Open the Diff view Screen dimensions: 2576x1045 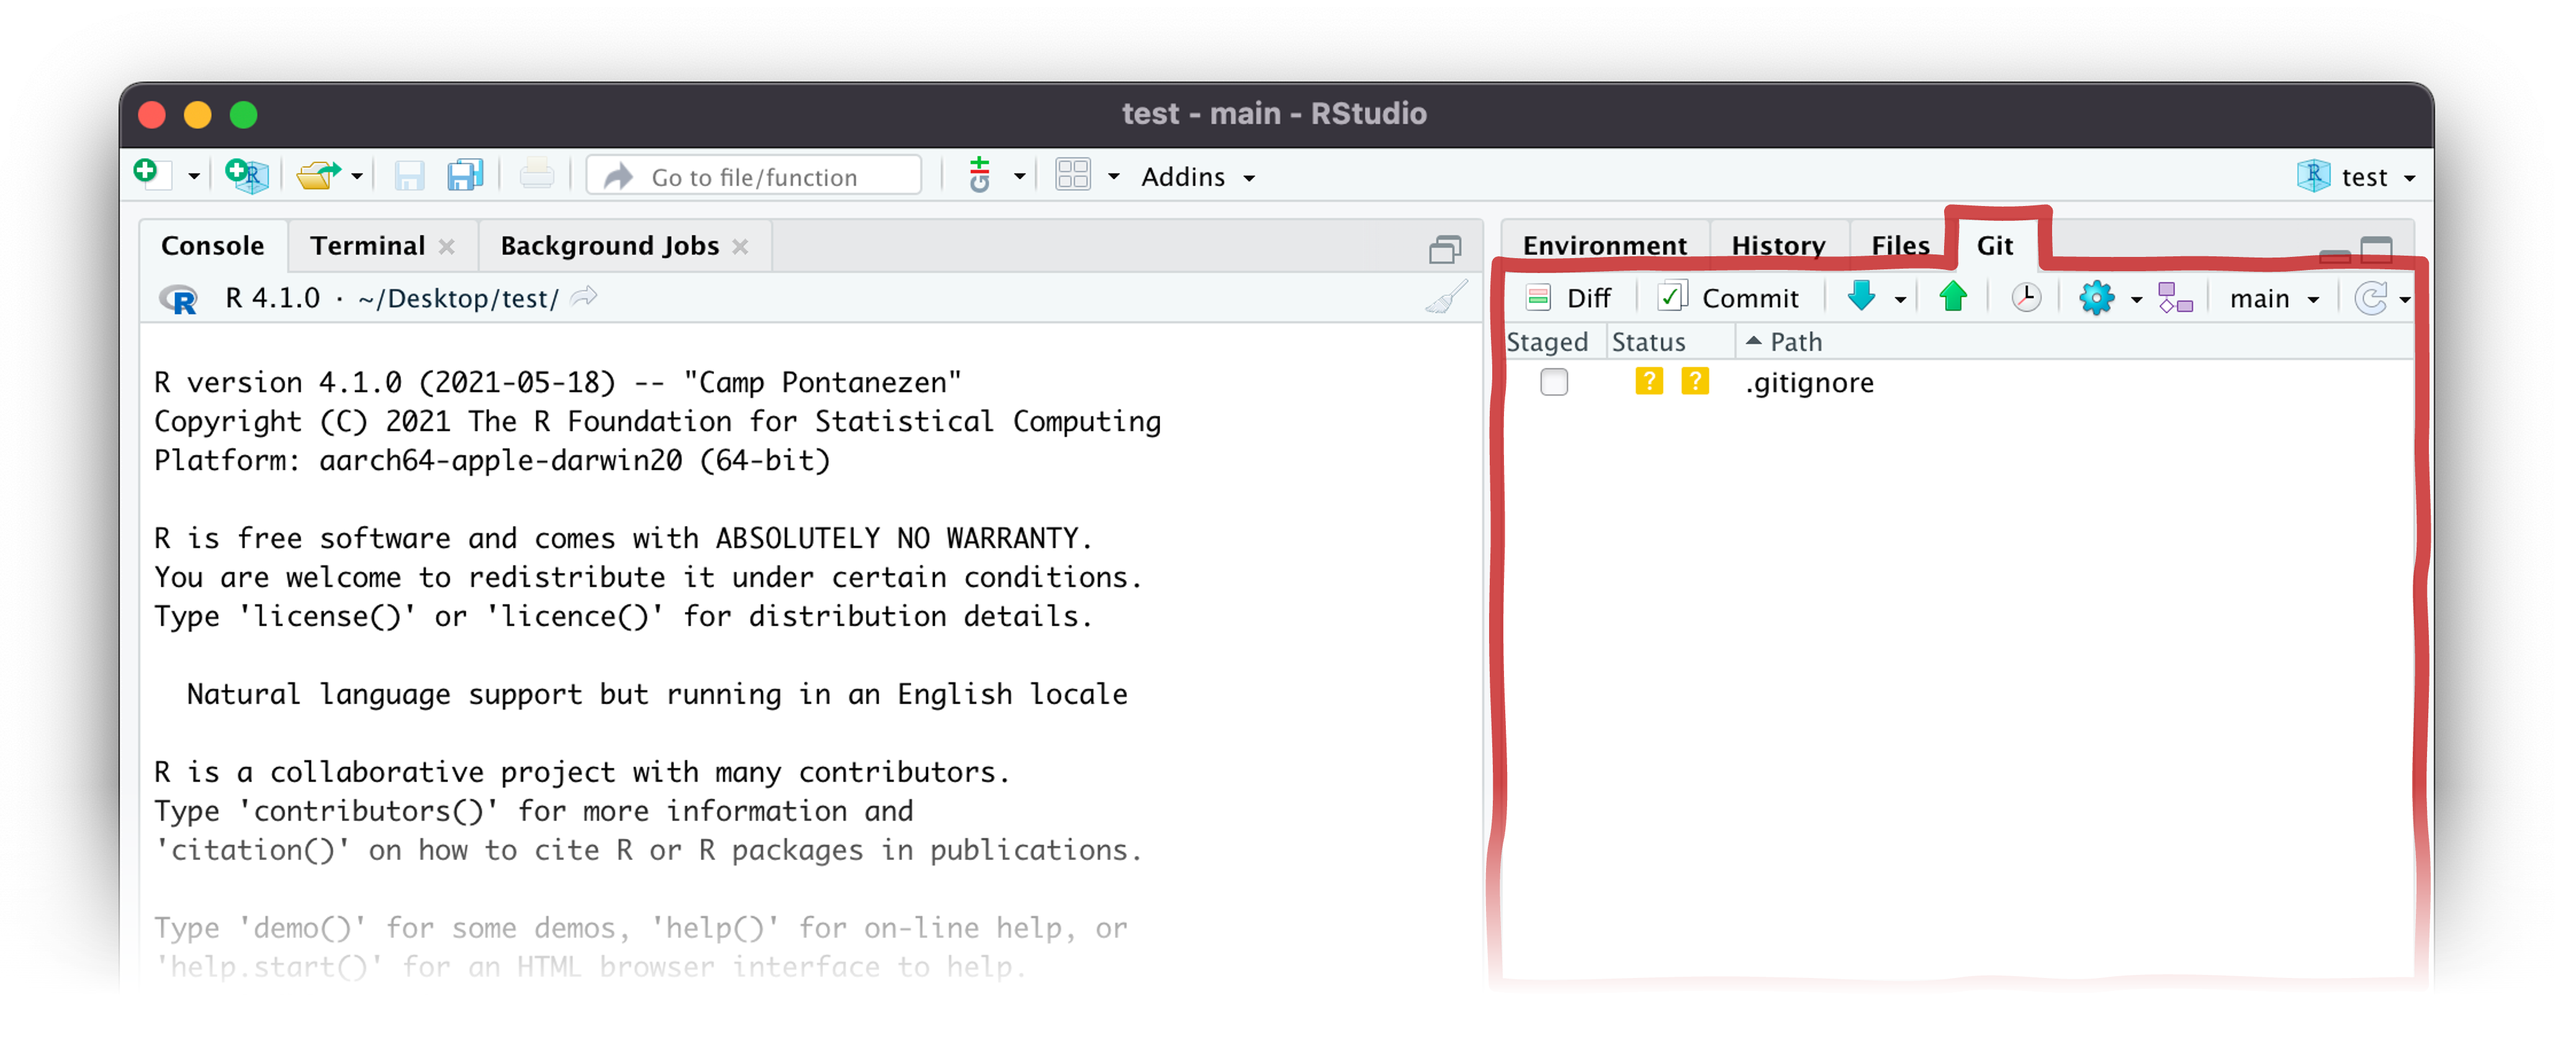click(x=1568, y=298)
